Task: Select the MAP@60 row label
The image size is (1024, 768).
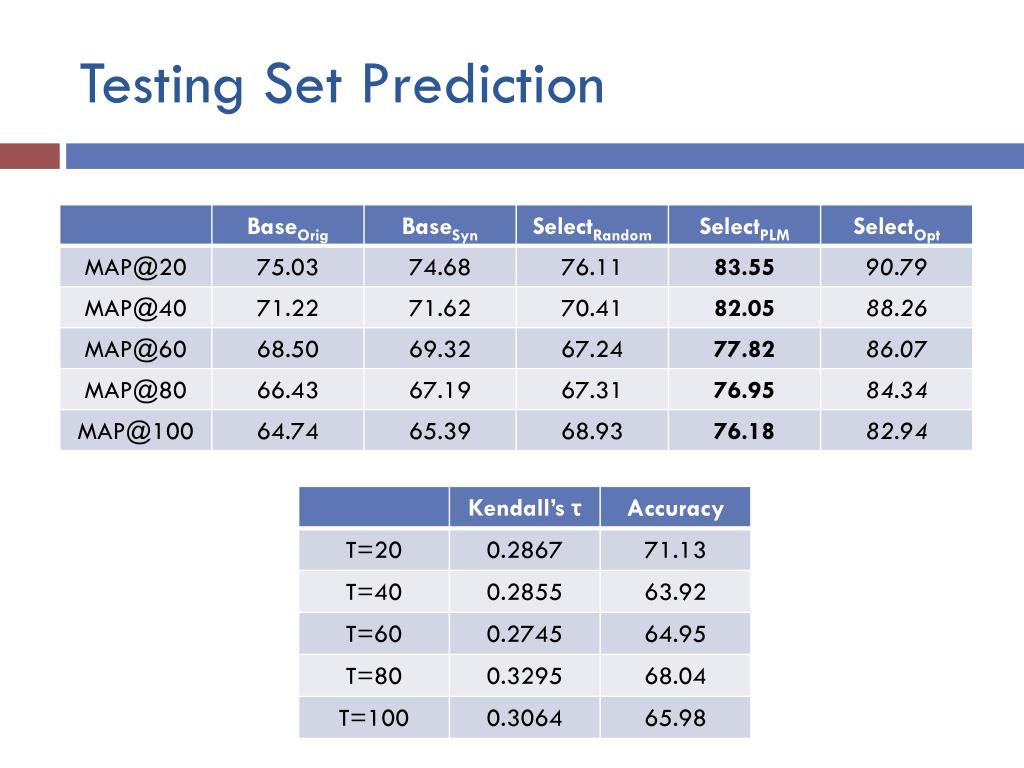Action: (x=136, y=349)
